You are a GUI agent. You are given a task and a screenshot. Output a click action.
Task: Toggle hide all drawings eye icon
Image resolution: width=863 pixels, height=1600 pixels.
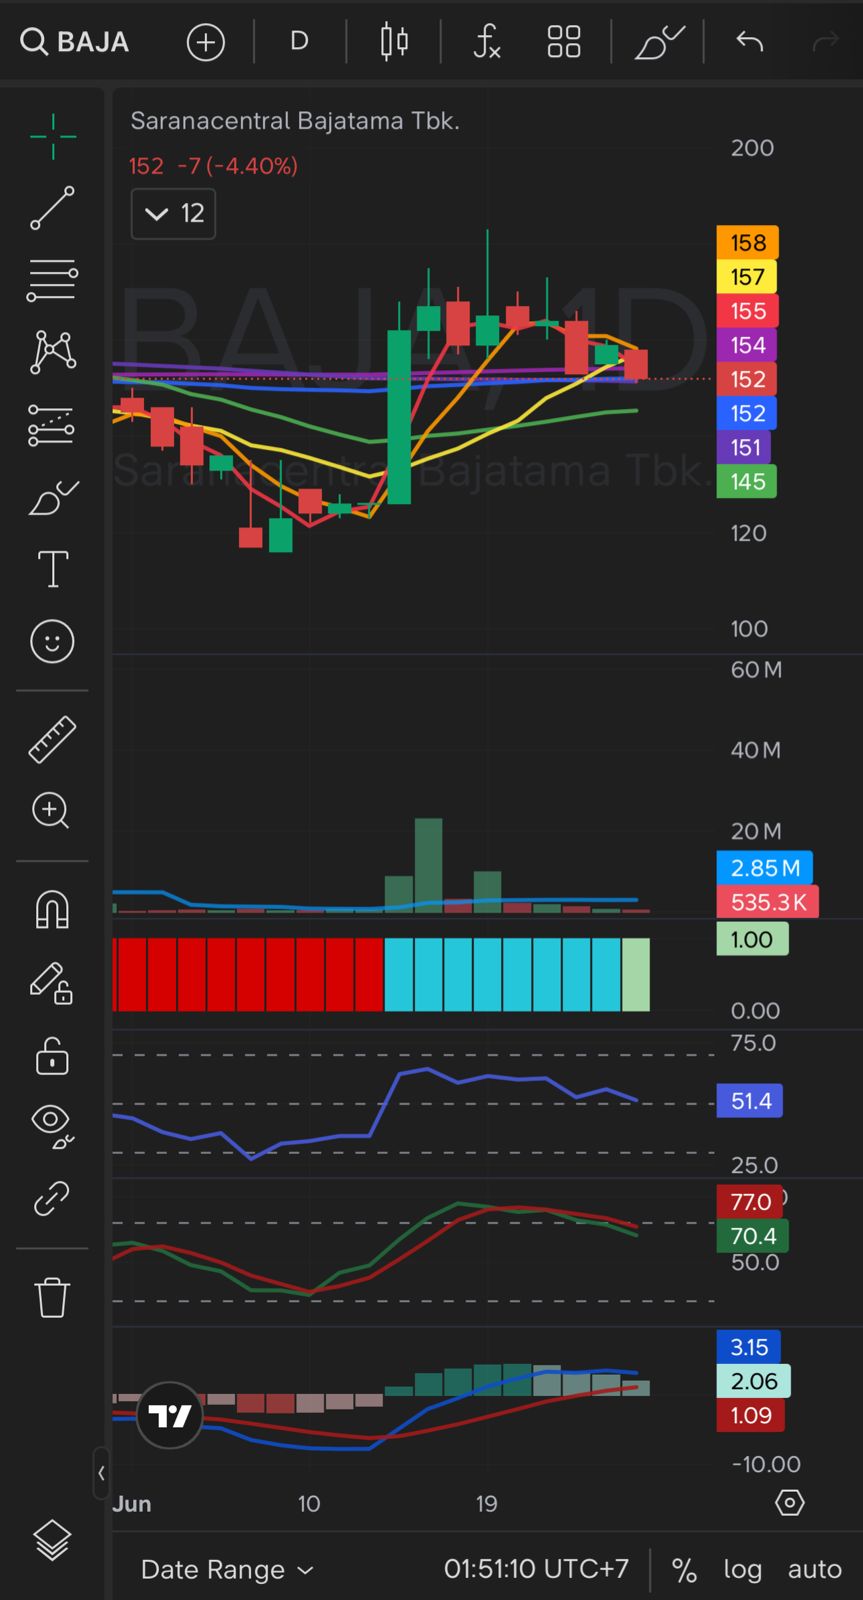[52, 1126]
